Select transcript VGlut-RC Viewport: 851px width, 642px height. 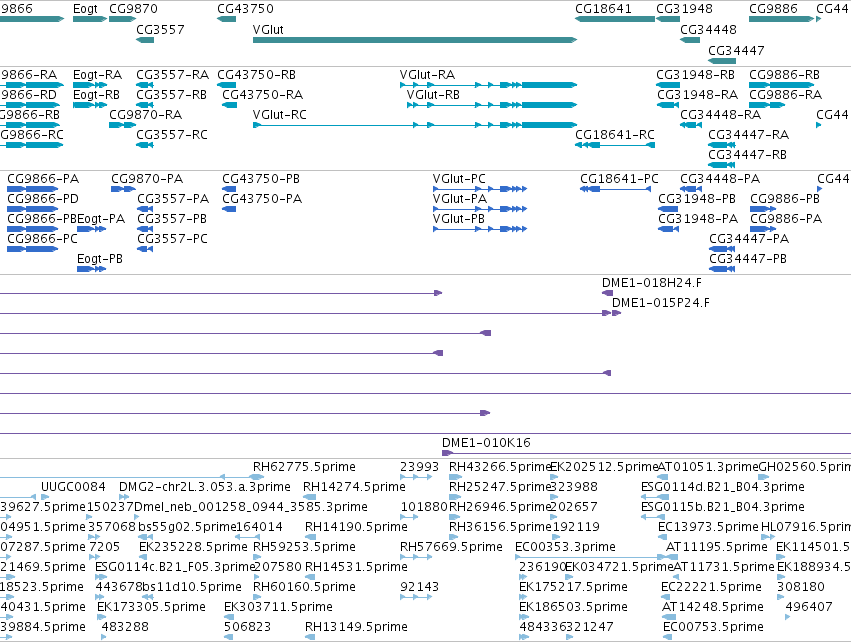coord(415,125)
